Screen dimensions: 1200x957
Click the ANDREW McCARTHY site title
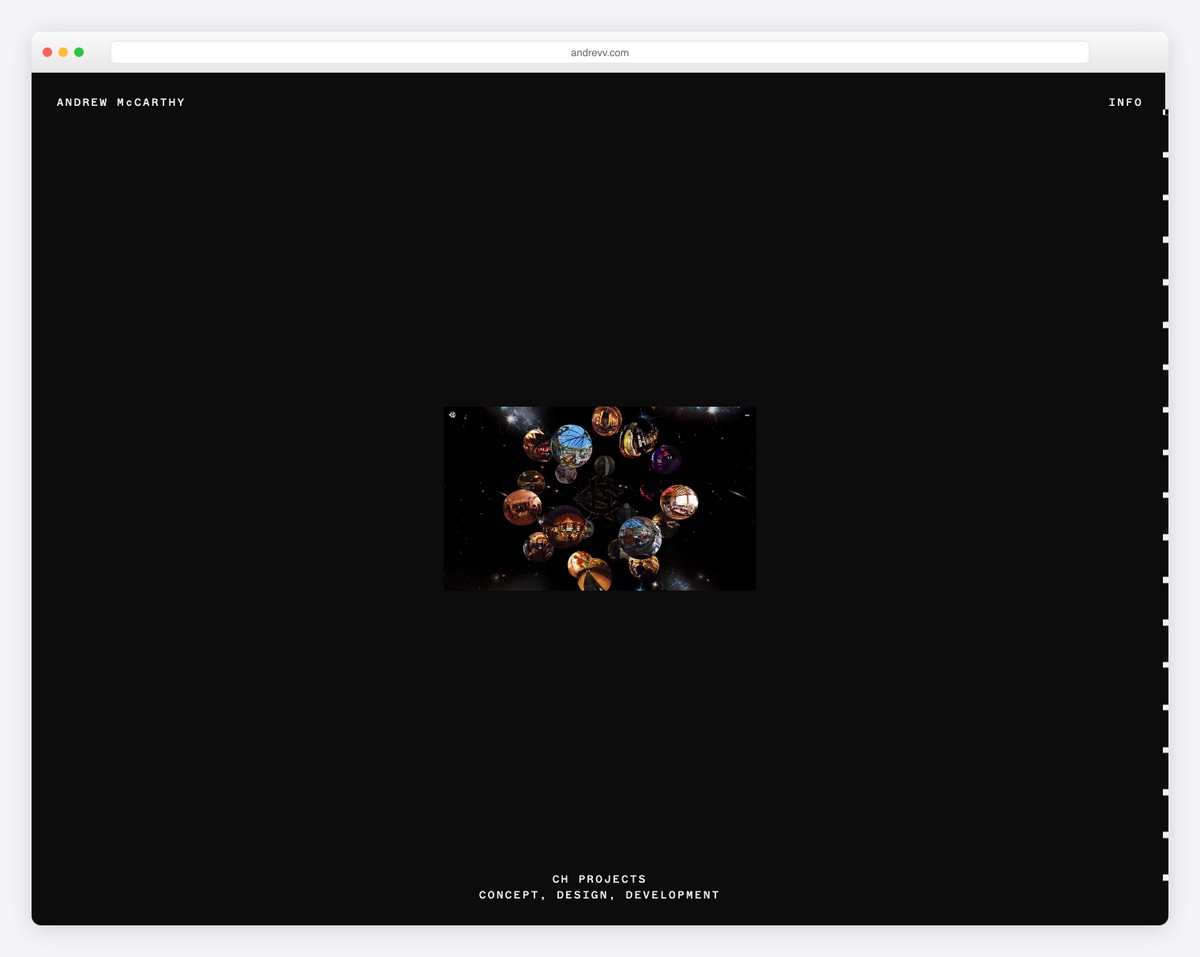(x=121, y=102)
